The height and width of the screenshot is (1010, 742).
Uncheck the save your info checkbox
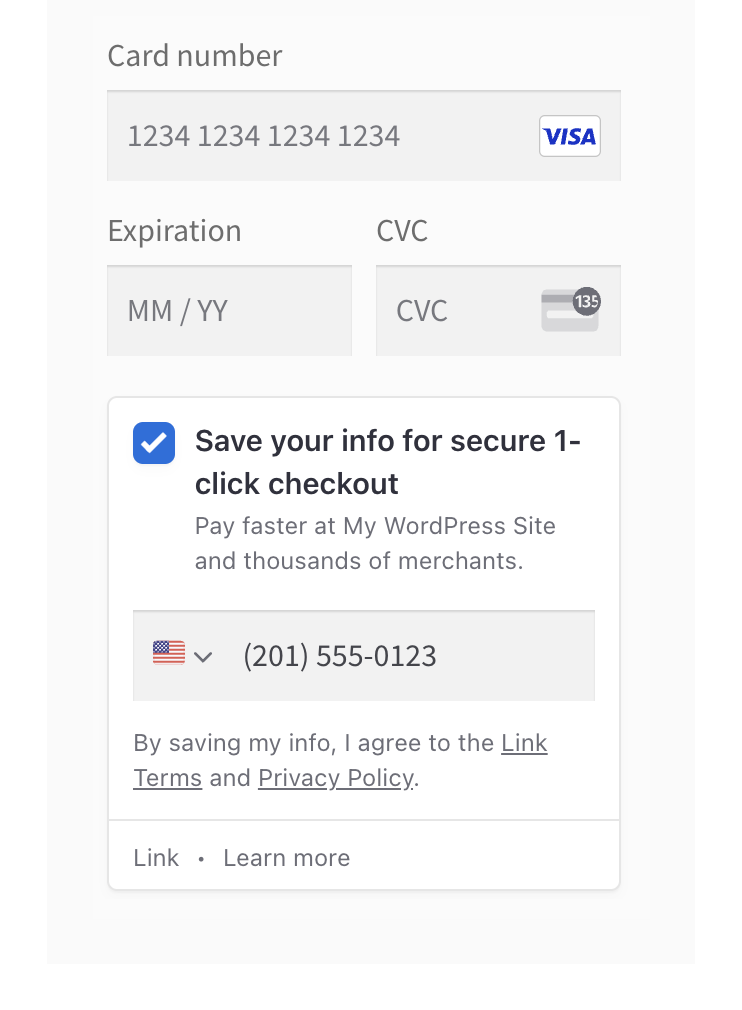[154, 443]
